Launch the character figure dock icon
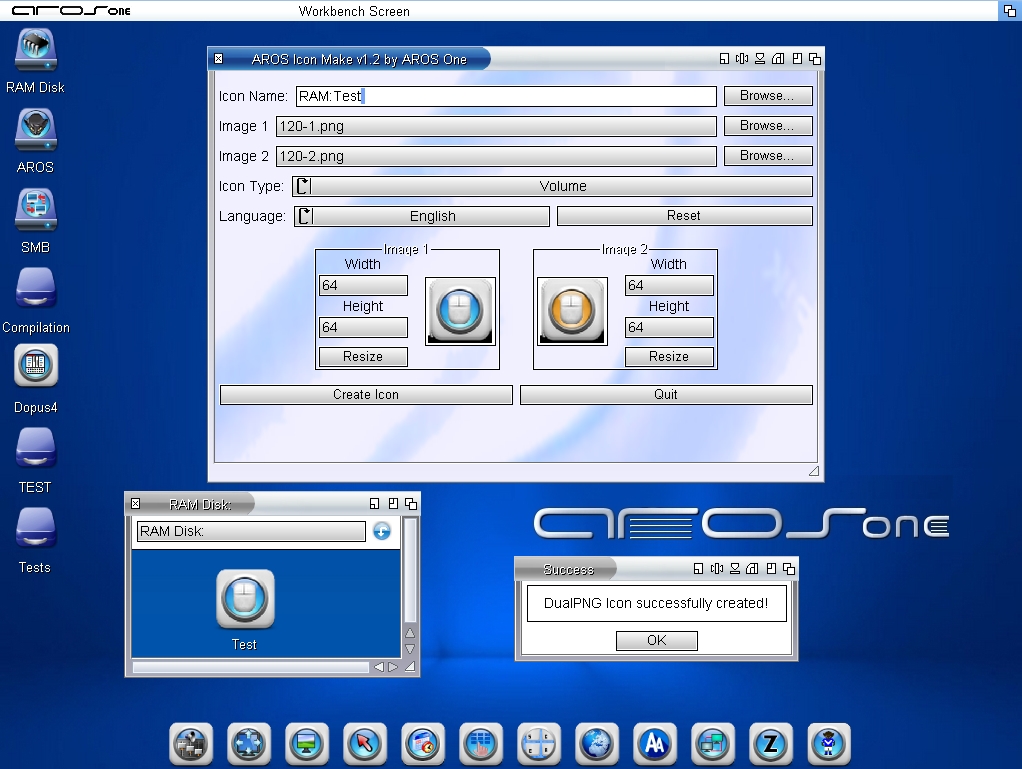 point(829,744)
